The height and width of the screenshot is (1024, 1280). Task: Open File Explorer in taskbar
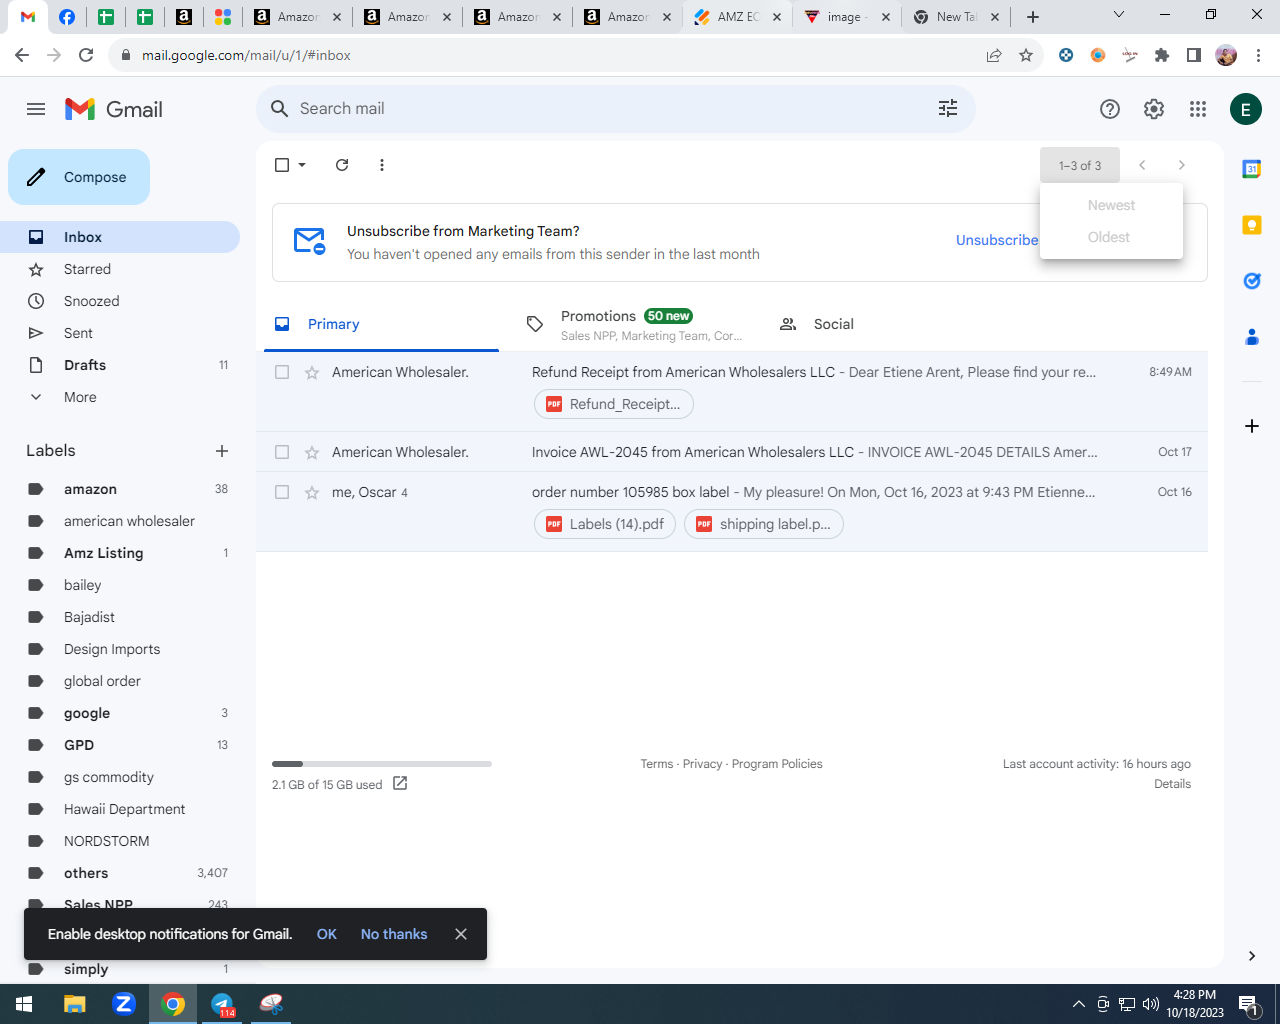75,1004
